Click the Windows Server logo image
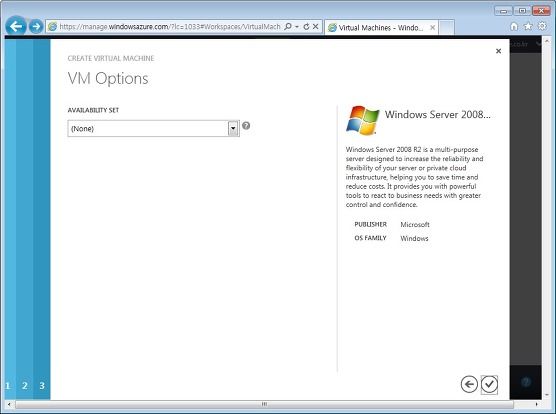556x414 pixels. pos(362,120)
